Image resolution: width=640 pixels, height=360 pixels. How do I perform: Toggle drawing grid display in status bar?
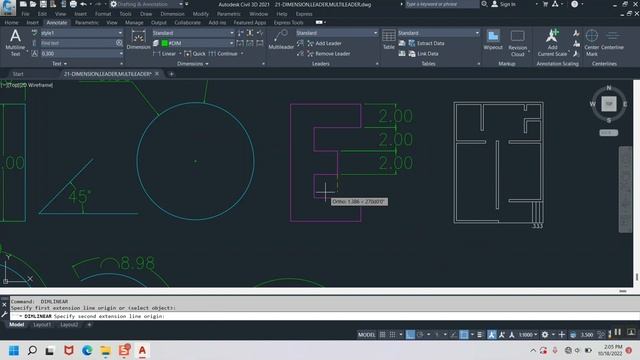click(x=382, y=335)
